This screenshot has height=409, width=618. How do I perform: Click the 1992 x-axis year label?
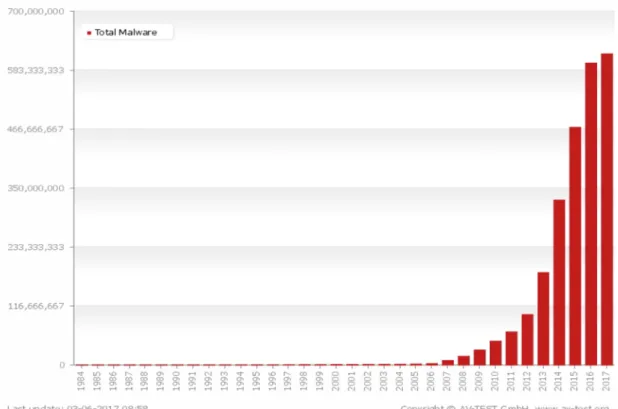click(209, 381)
